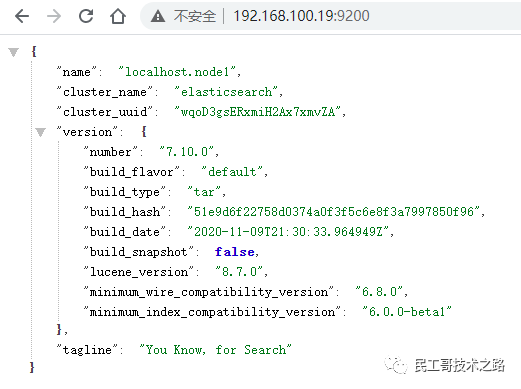521x389 pixels.
Task: Click the "build_hash" key
Action: (124, 212)
